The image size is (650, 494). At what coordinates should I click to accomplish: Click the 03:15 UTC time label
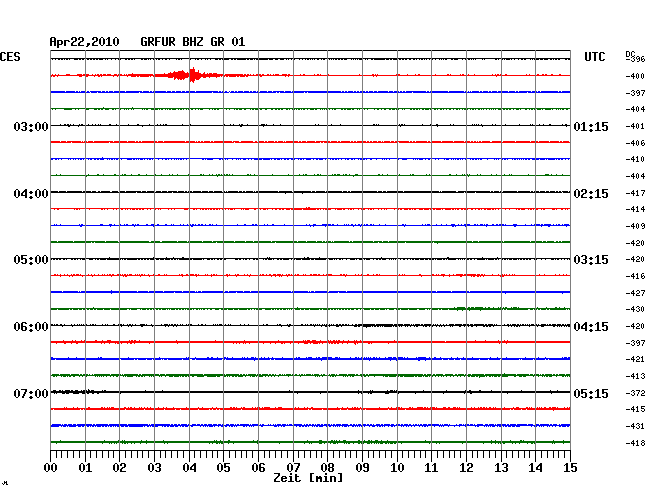point(591,260)
